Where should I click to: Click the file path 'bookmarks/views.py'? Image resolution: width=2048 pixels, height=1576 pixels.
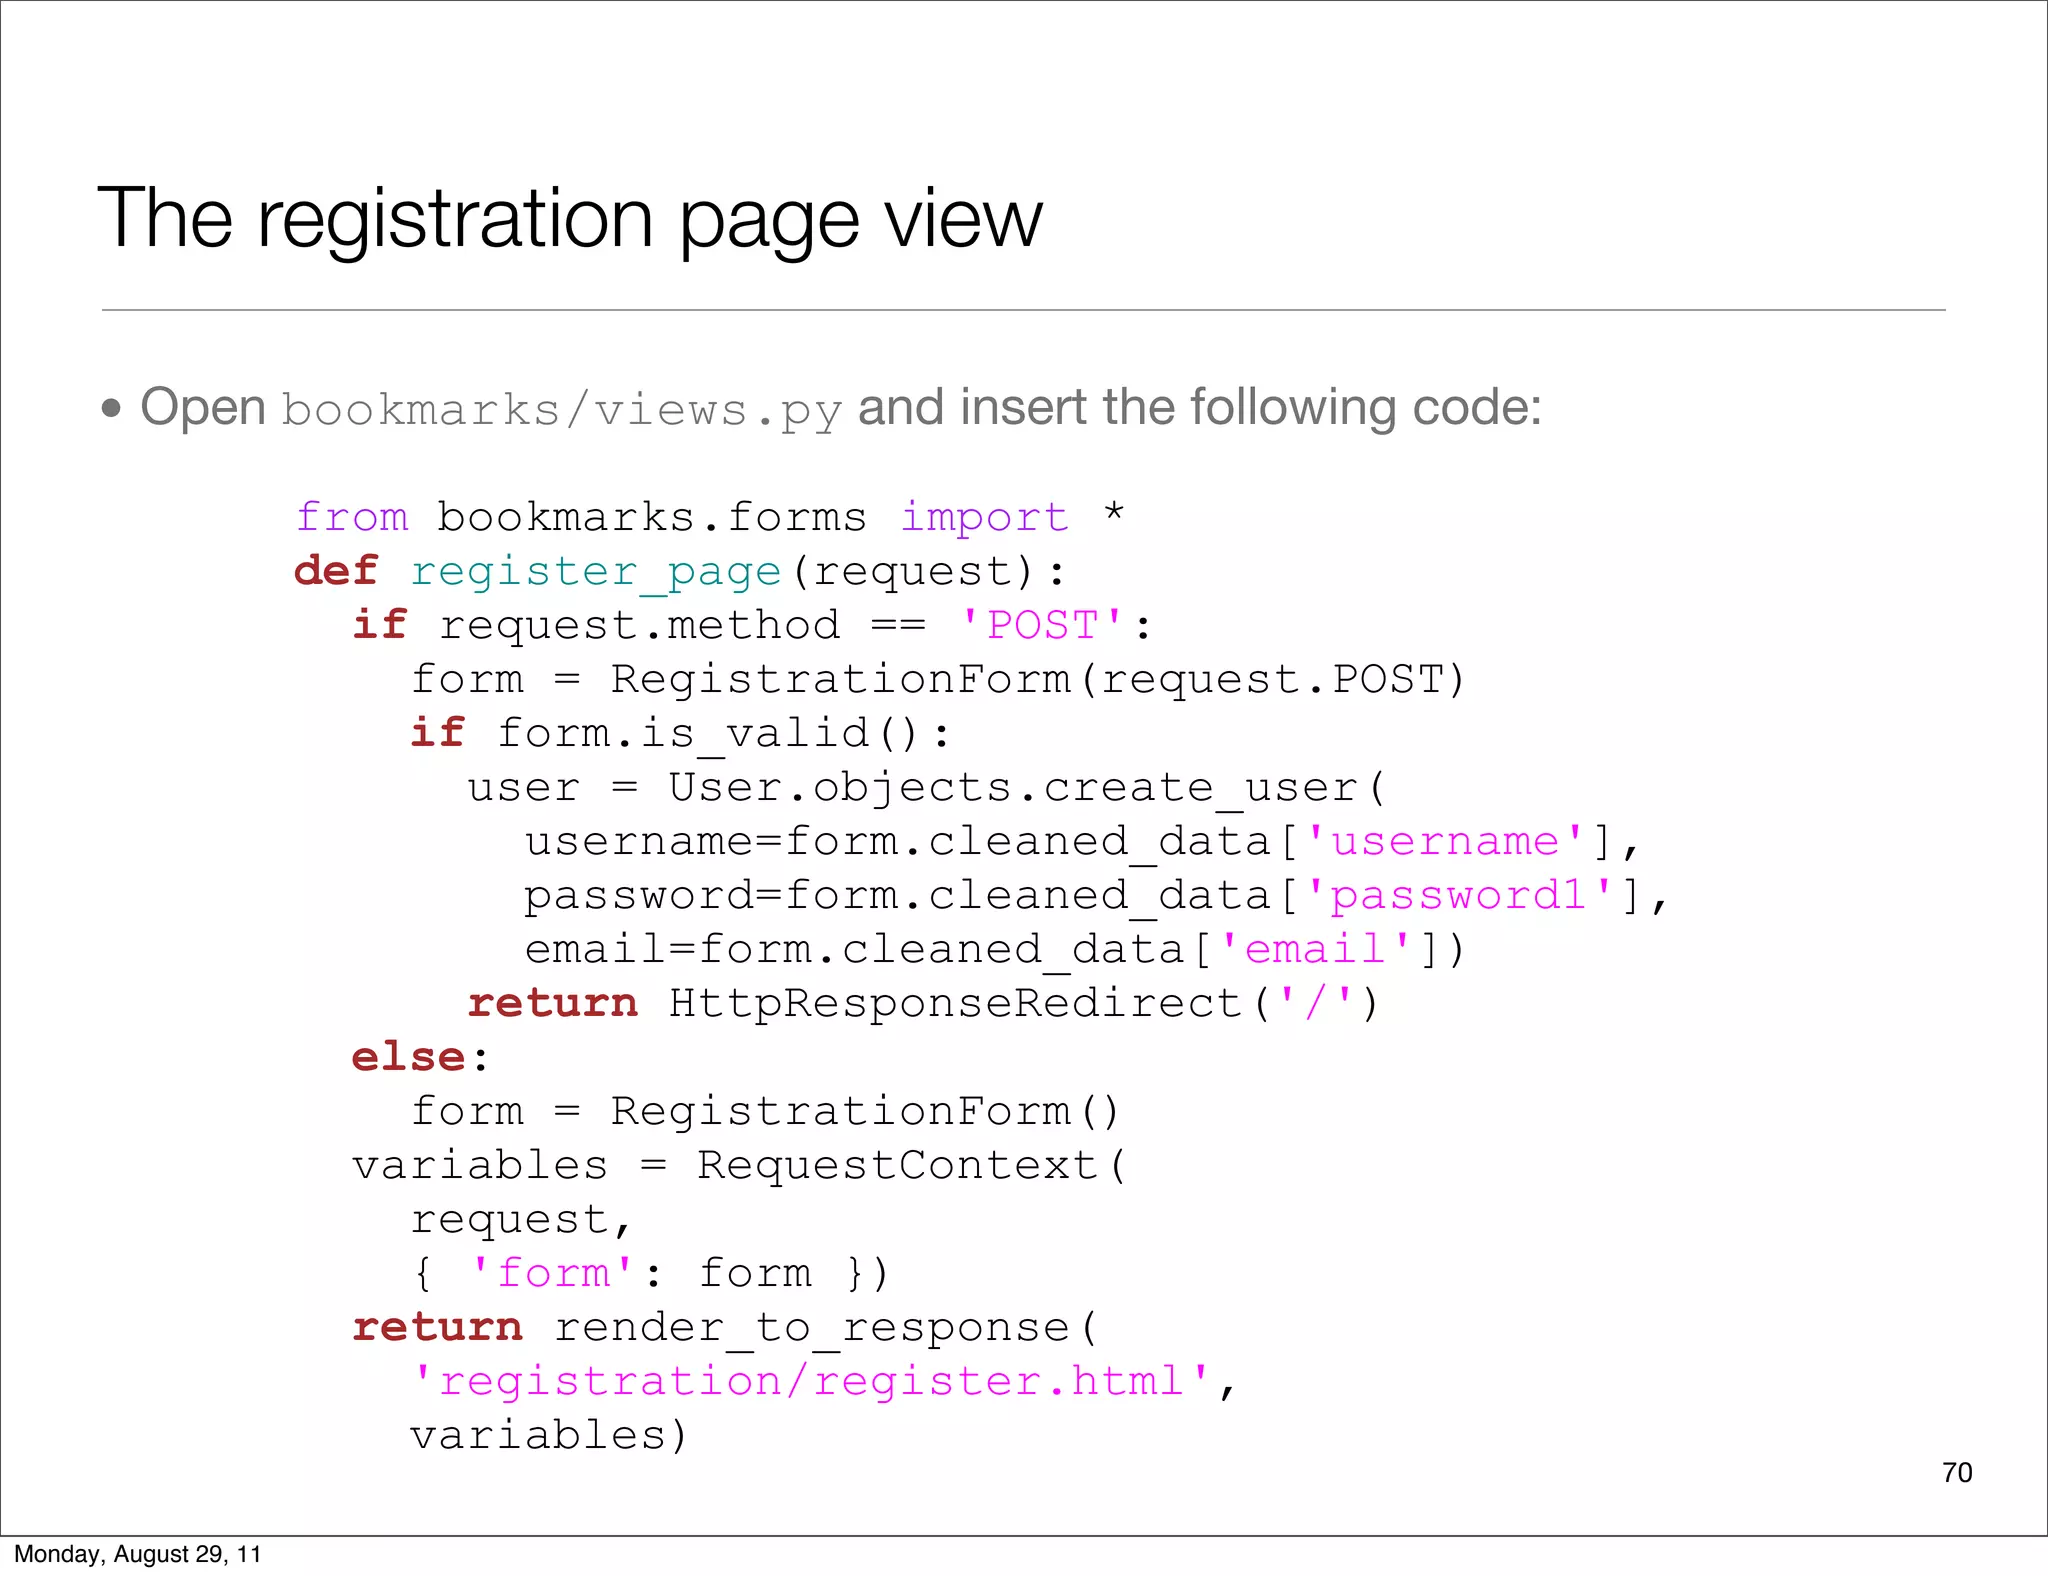tap(562, 411)
